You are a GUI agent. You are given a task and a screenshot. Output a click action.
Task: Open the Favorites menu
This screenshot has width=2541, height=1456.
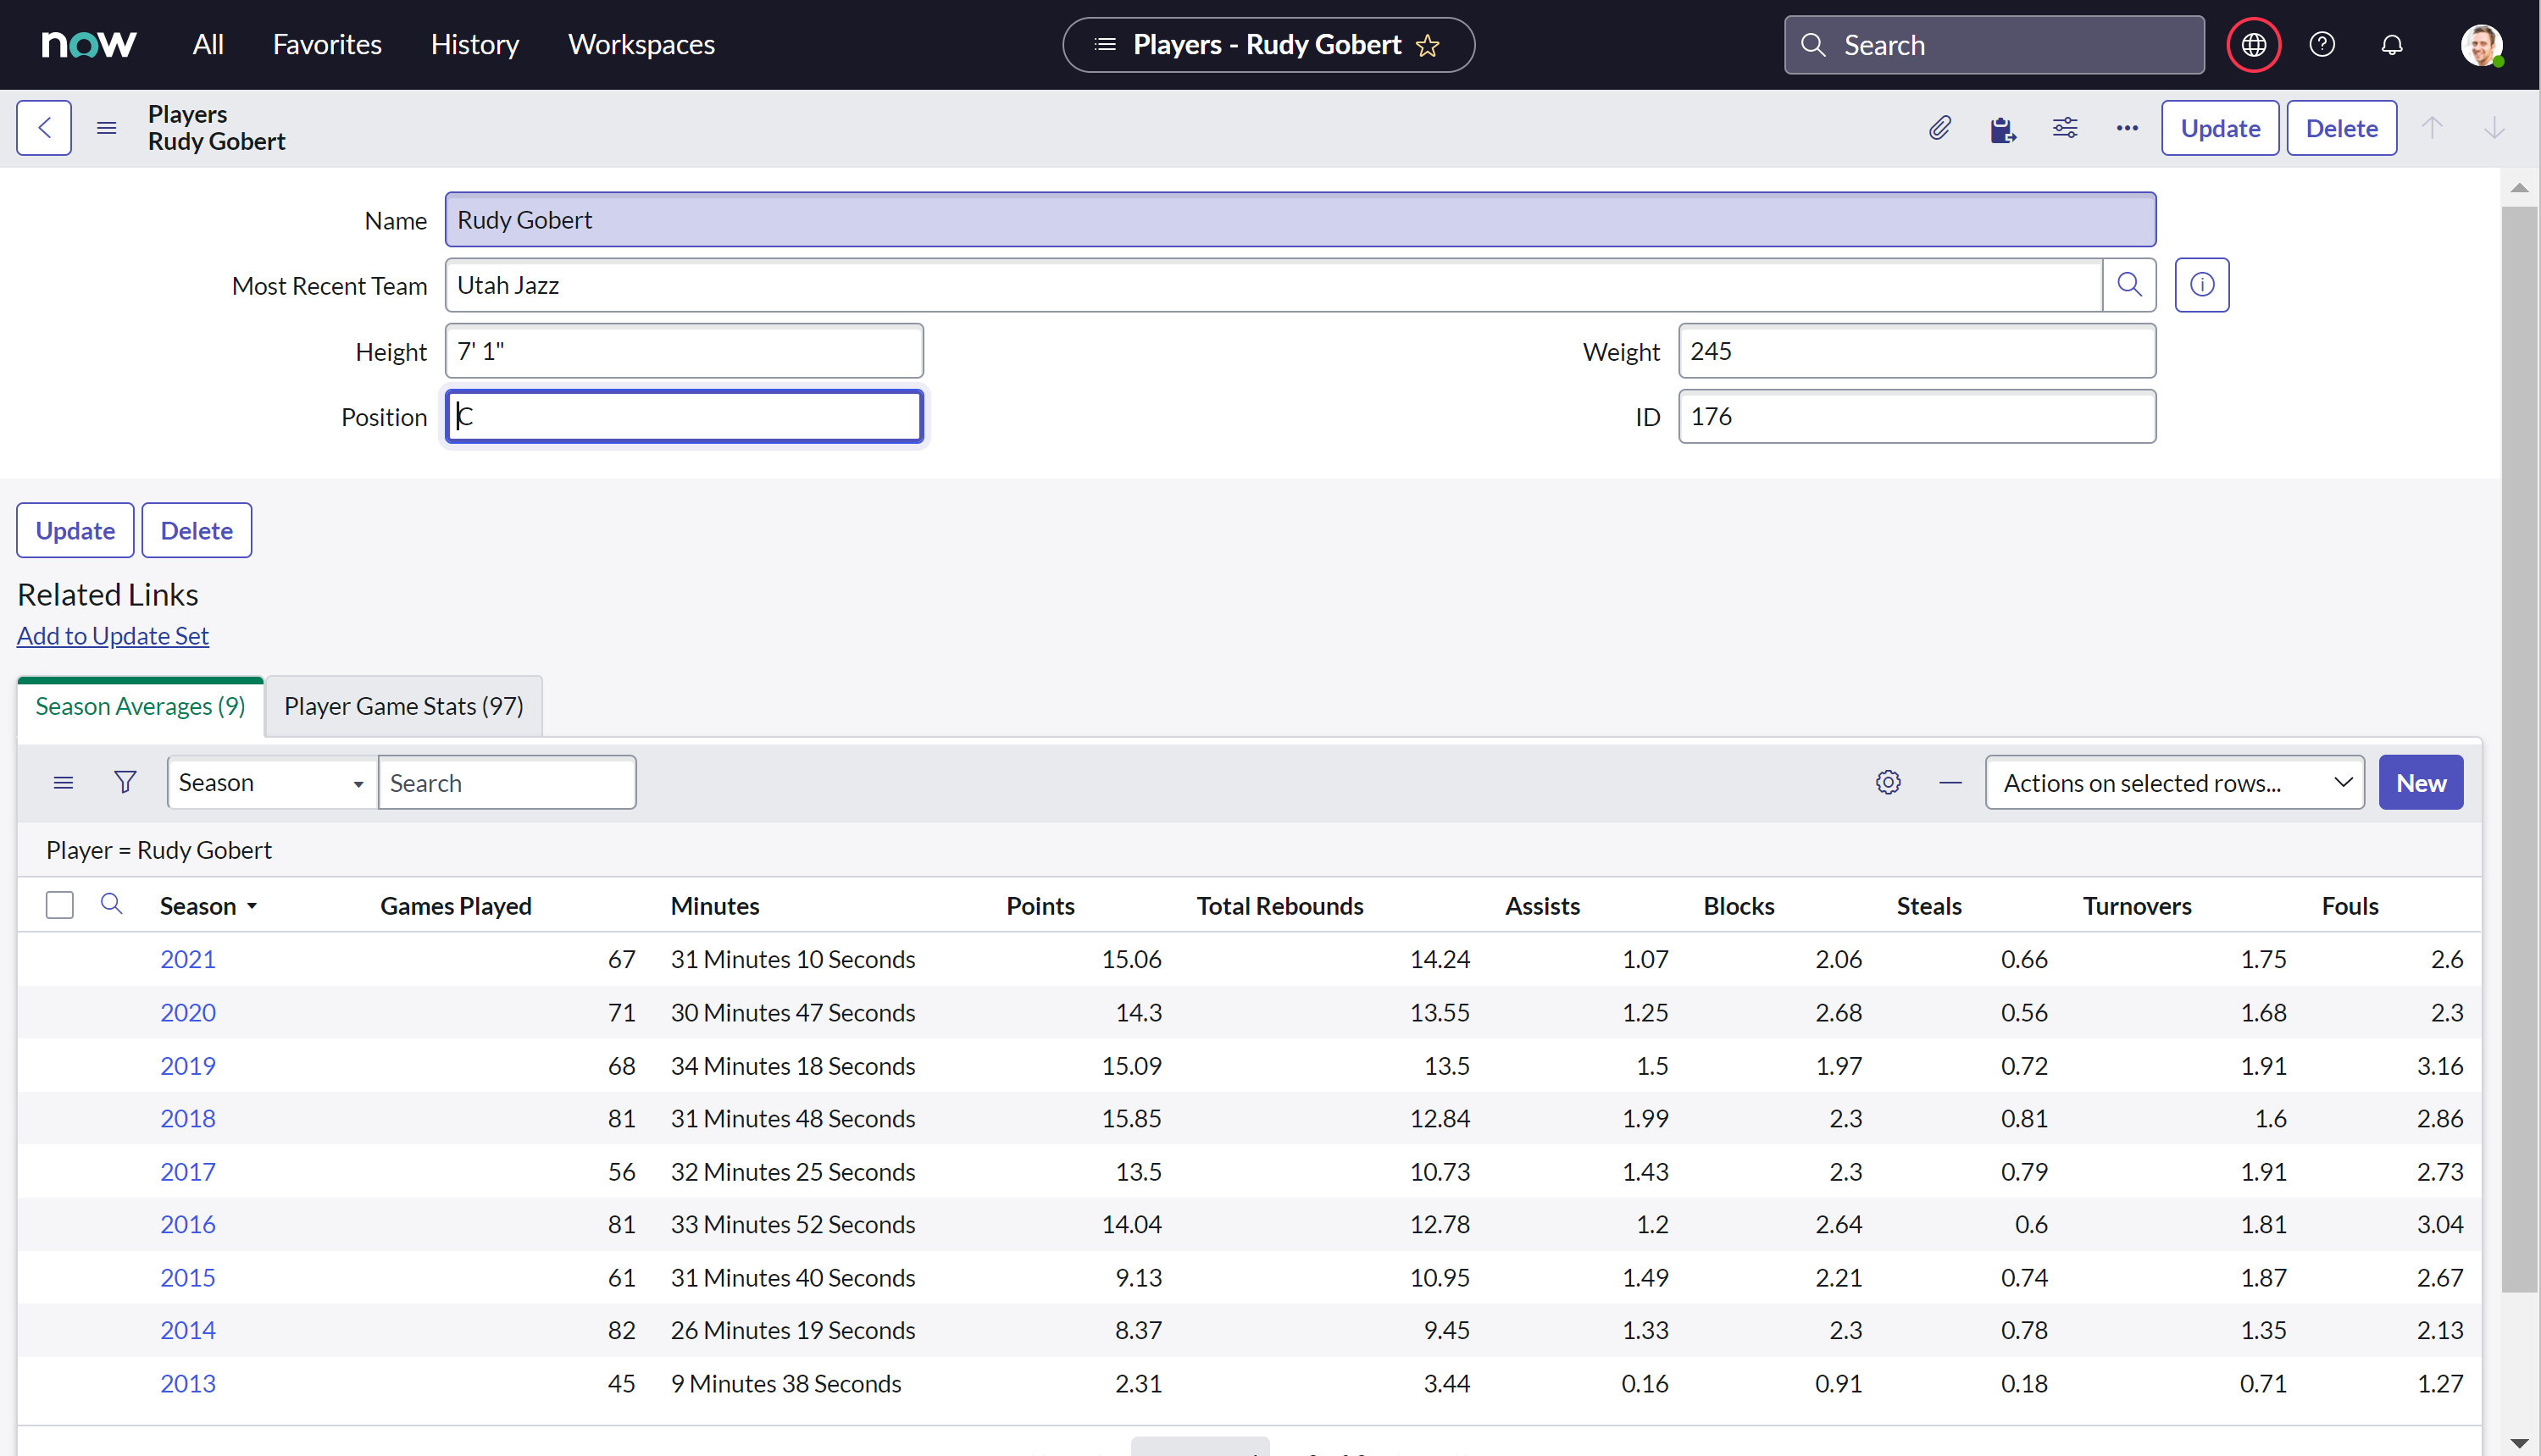(327, 45)
